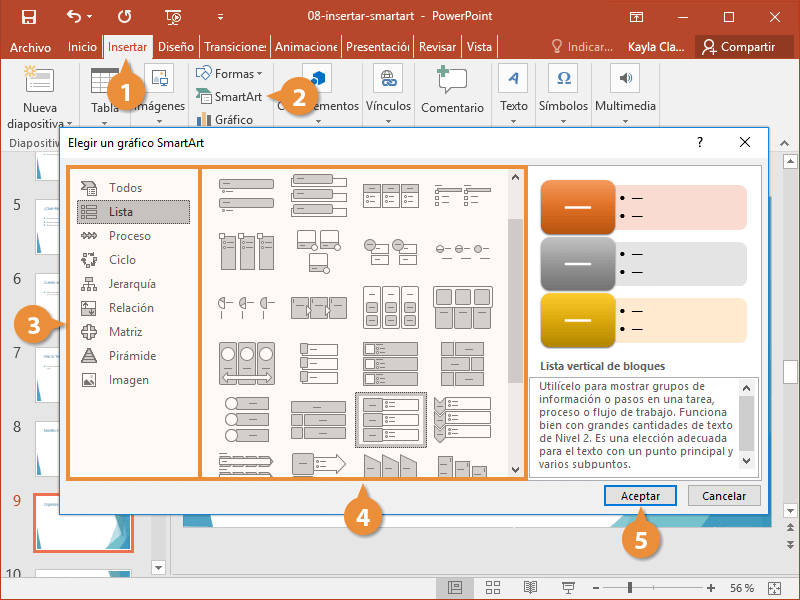Open the Revisar tab

[437, 47]
